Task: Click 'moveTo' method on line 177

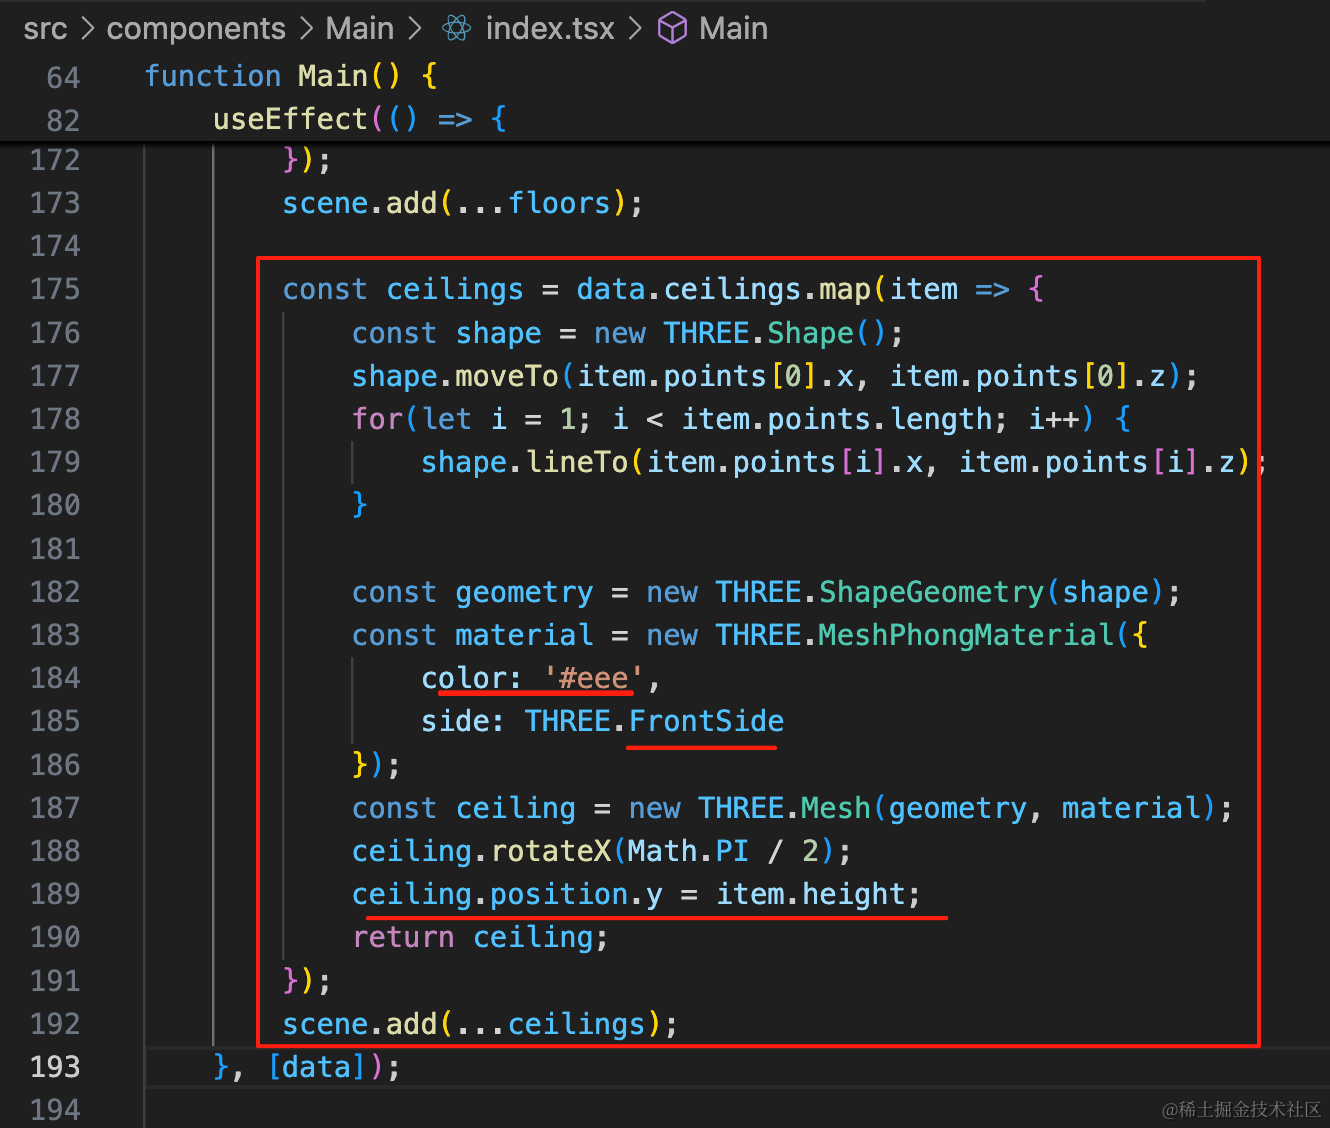Action: click(x=506, y=376)
